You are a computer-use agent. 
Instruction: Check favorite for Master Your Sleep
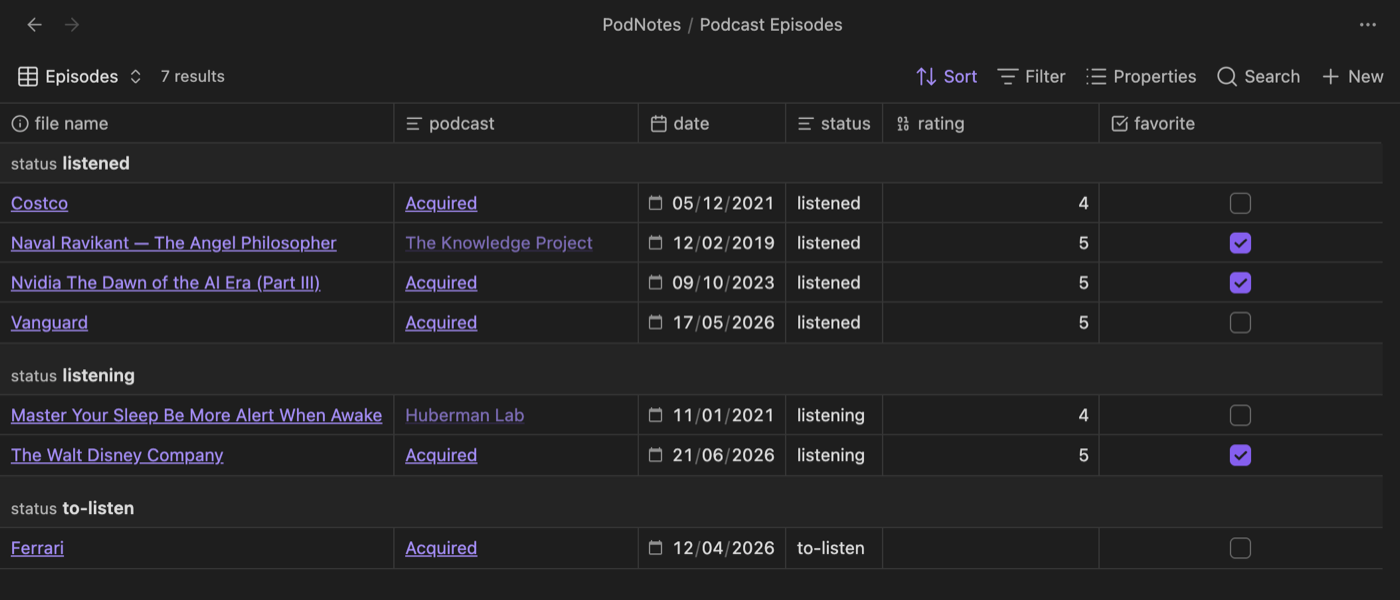[x=1240, y=415]
